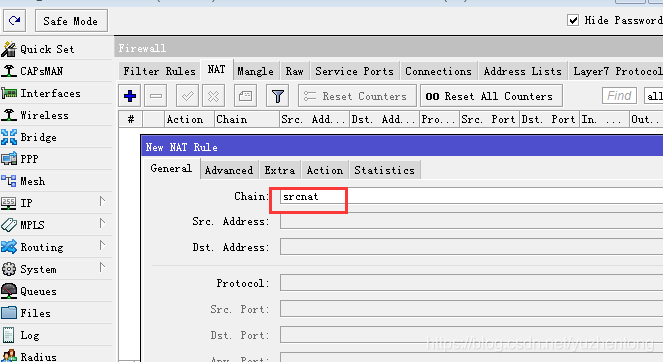The height and width of the screenshot is (362, 663).
Task: Open Queues in sidebar
Action: click(x=29, y=291)
